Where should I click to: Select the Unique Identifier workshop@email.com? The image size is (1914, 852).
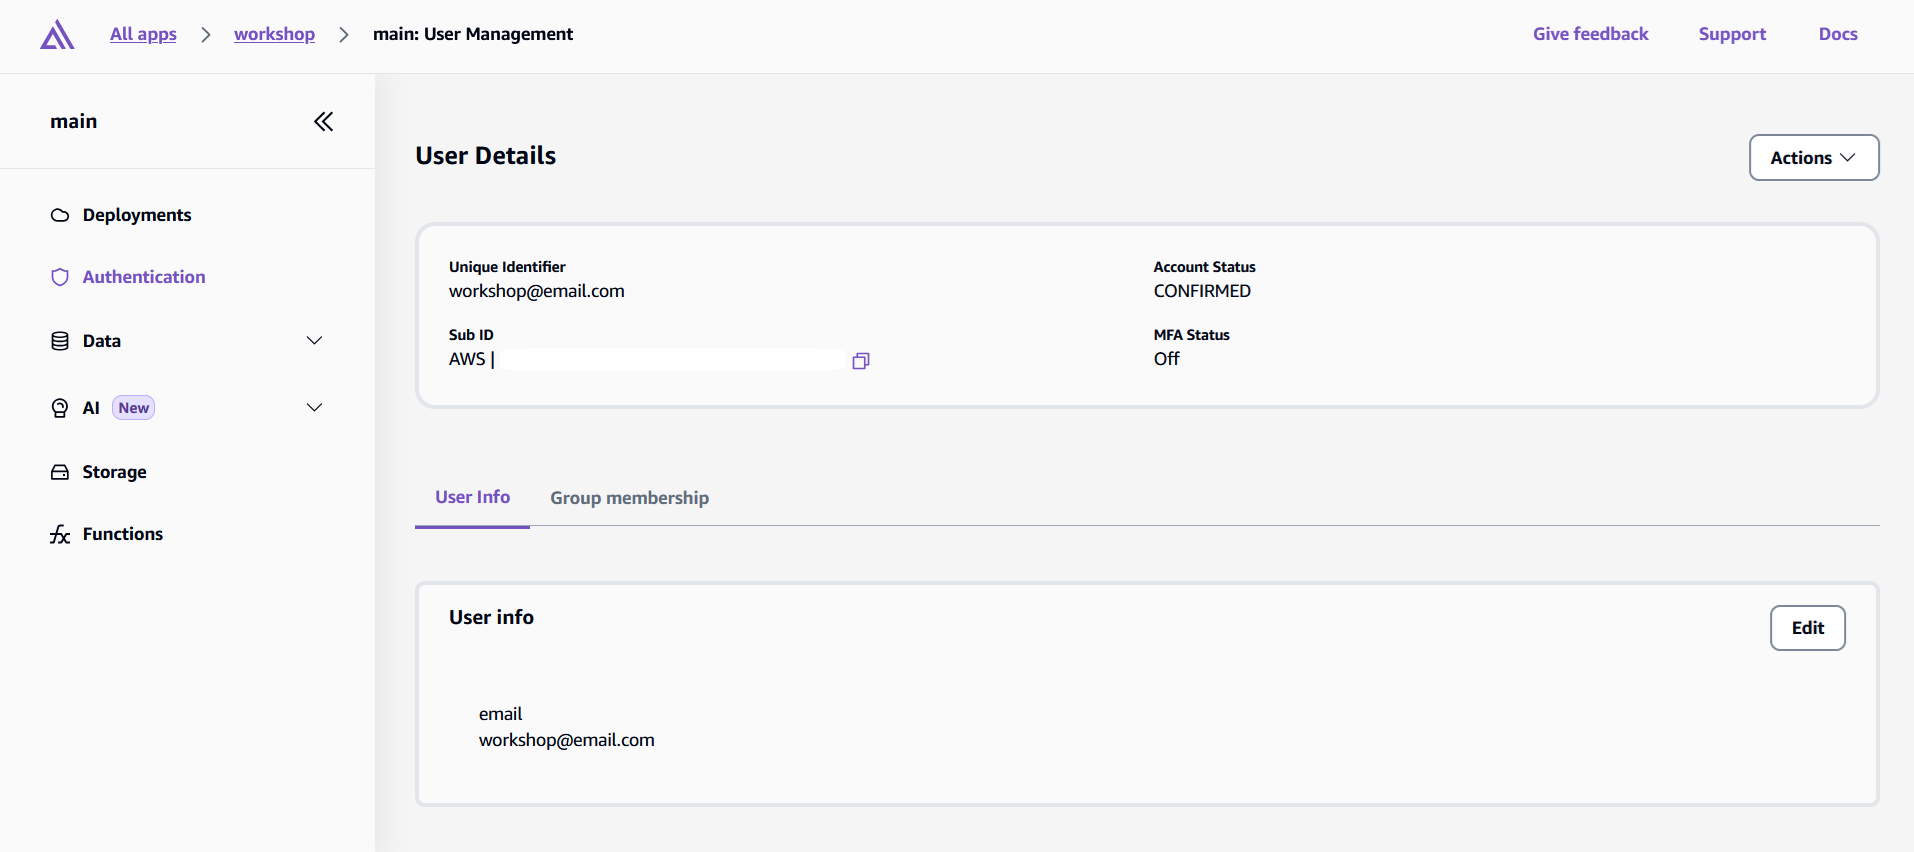(x=536, y=291)
